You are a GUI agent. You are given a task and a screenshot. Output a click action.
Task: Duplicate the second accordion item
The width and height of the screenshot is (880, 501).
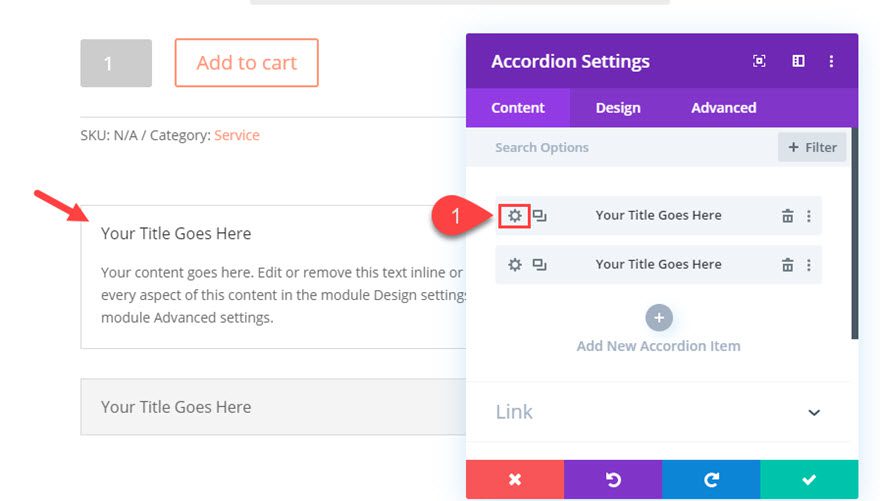539,265
